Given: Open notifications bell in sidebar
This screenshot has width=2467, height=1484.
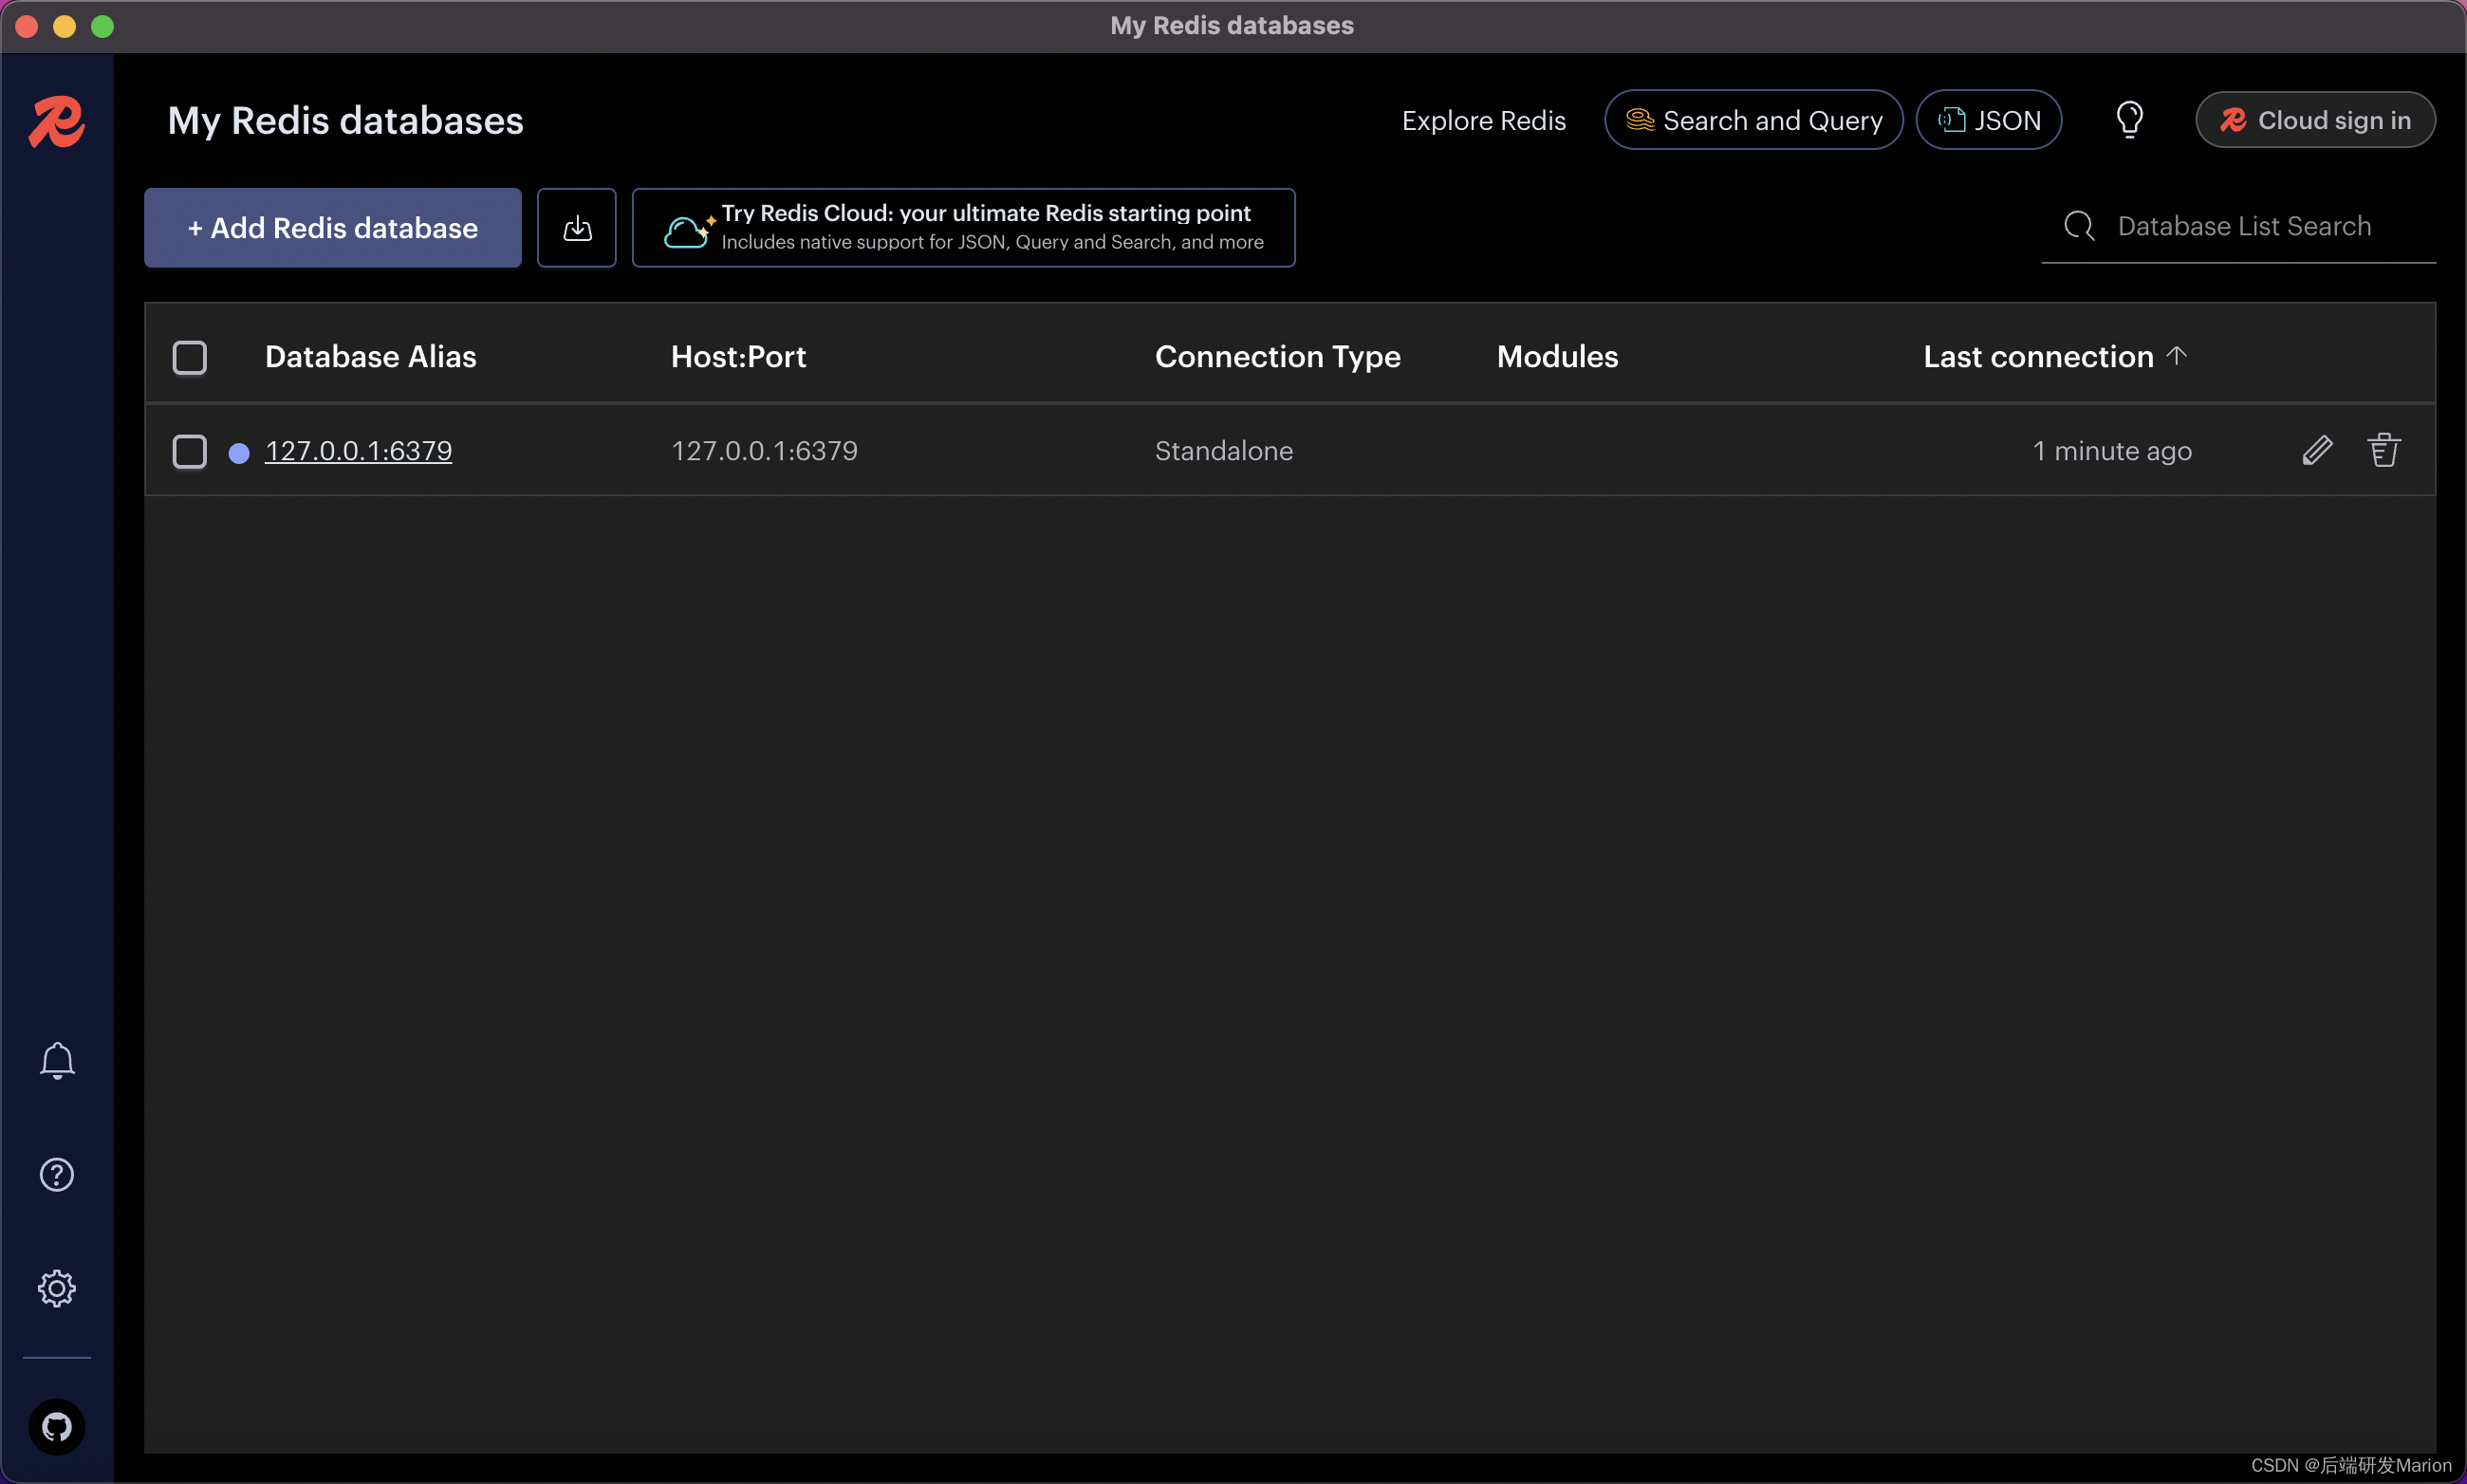Looking at the screenshot, I should click(x=57, y=1060).
